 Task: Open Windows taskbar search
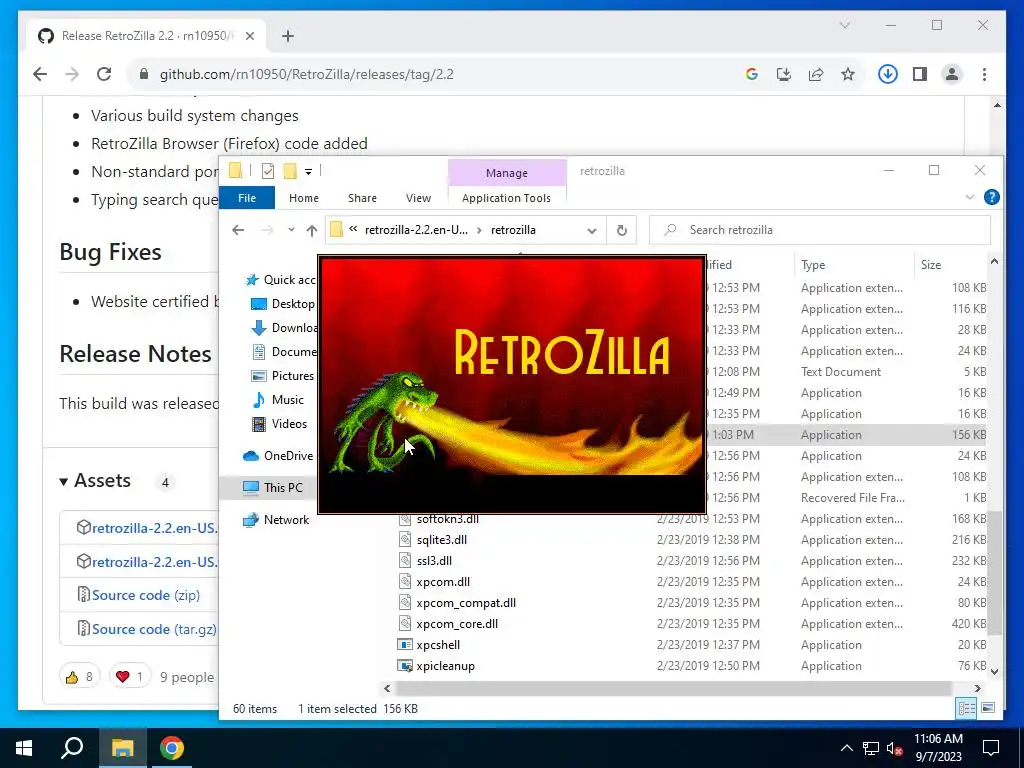pyautogui.click(x=72, y=748)
